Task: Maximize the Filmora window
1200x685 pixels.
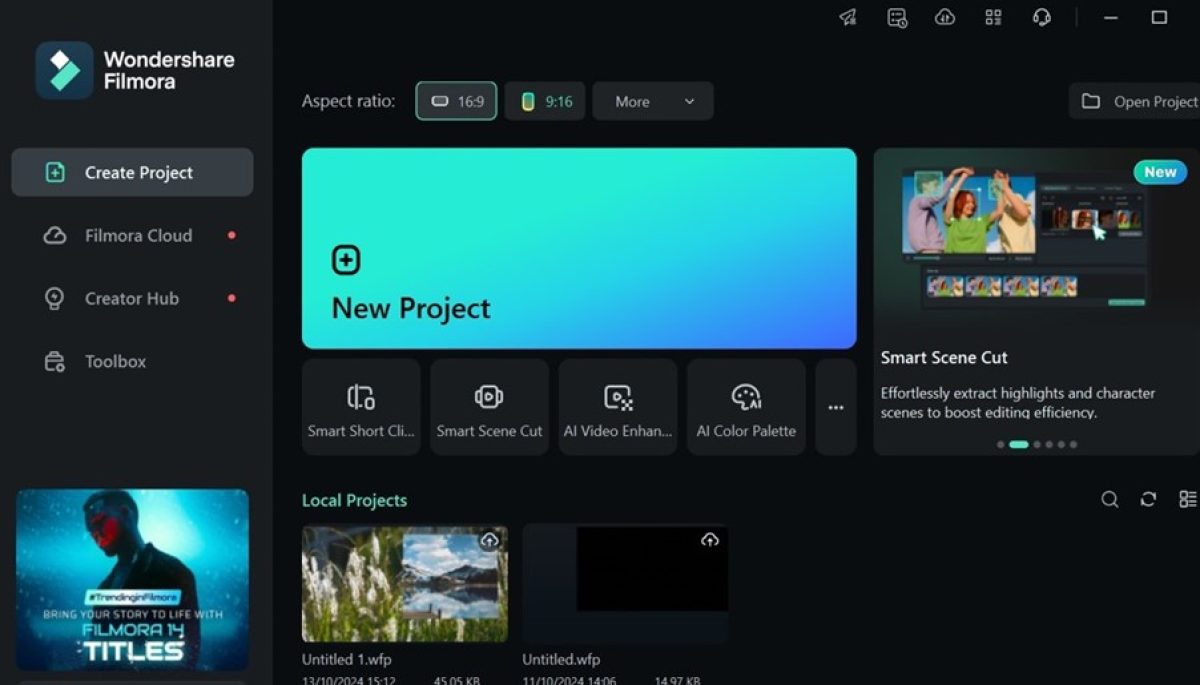Action: [1159, 18]
